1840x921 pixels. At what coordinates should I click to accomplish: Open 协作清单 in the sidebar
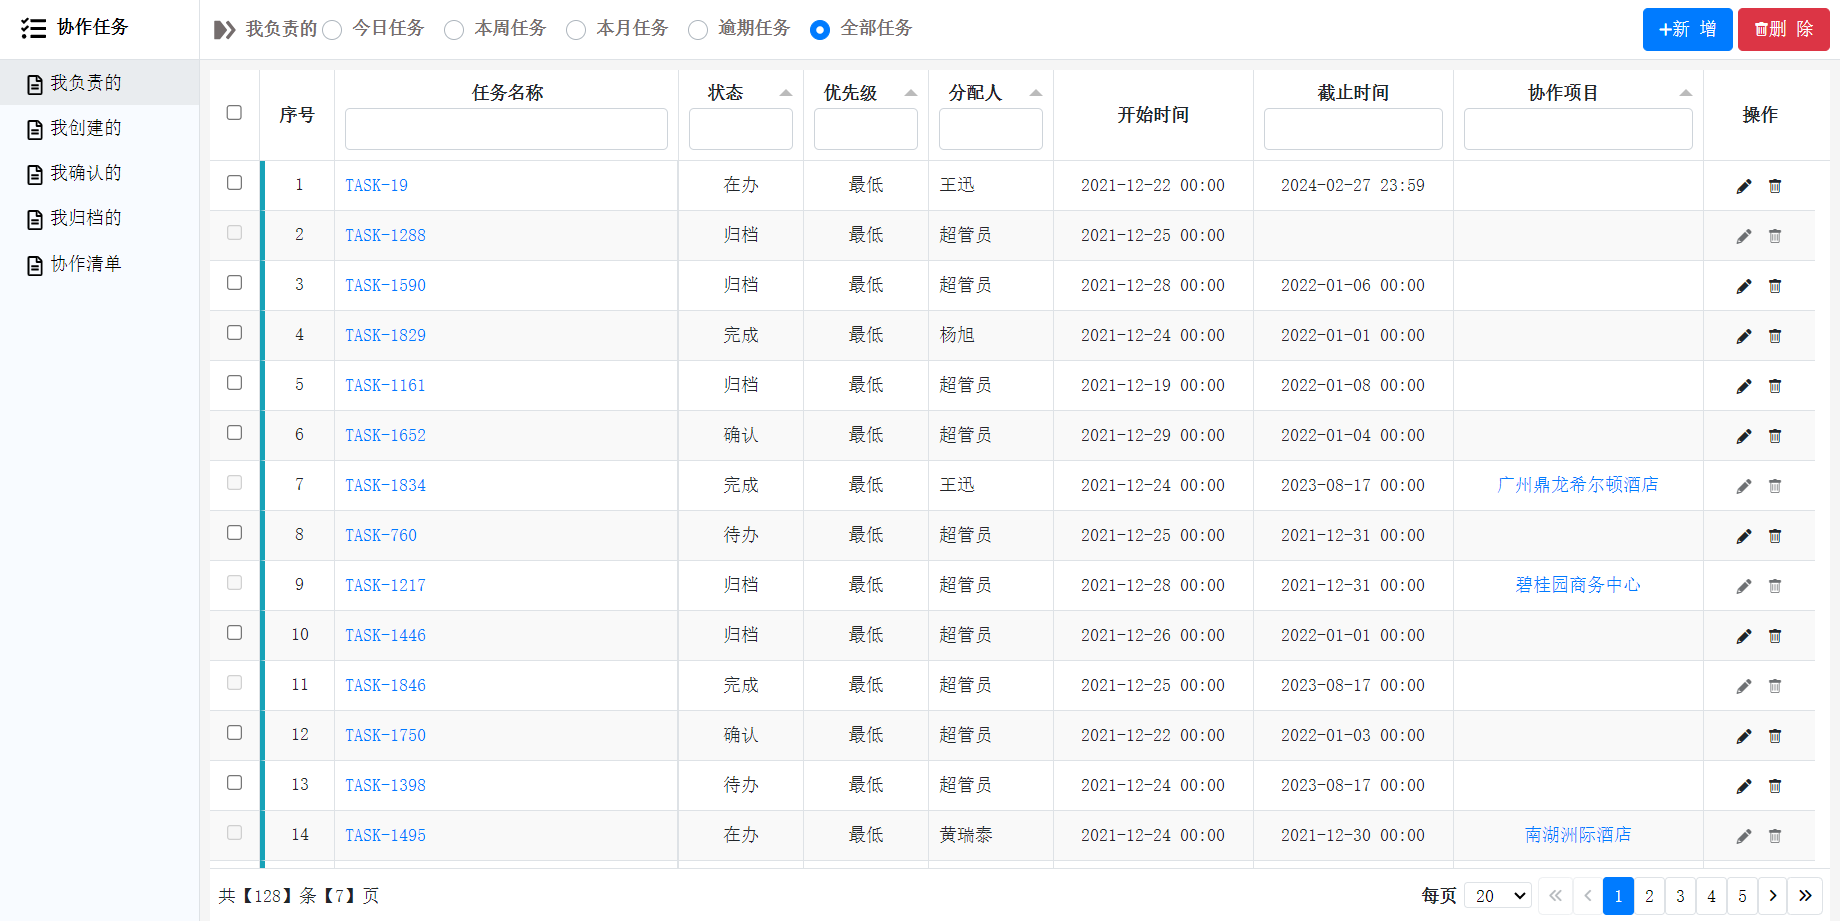(99, 264)
